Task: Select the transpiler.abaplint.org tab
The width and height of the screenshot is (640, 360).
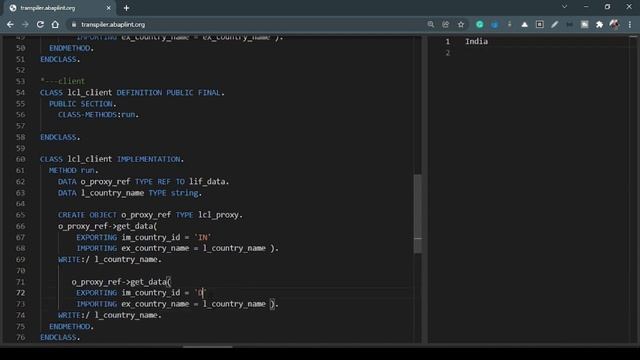Action: [60, 8]
